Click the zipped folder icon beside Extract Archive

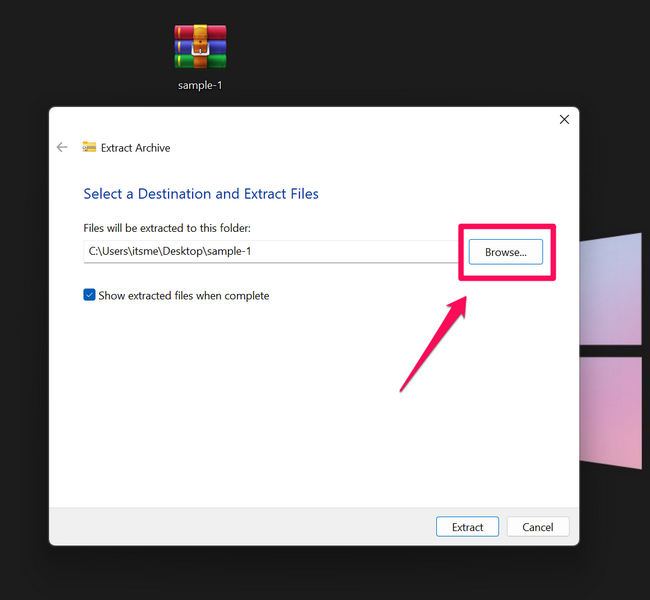89,147
